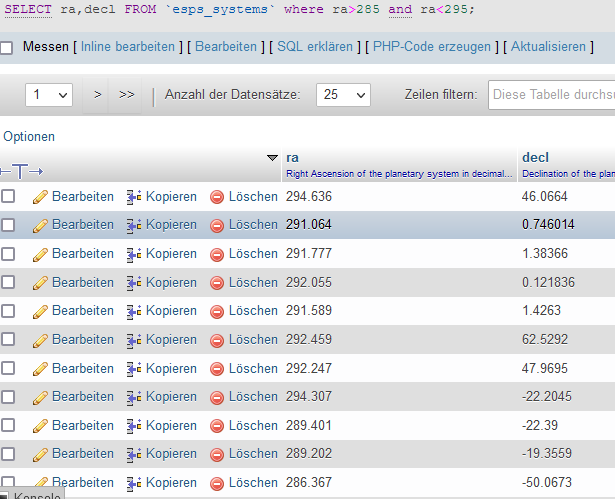
Task: Select checkbox for row 294.636
Action: coord(7,196)
